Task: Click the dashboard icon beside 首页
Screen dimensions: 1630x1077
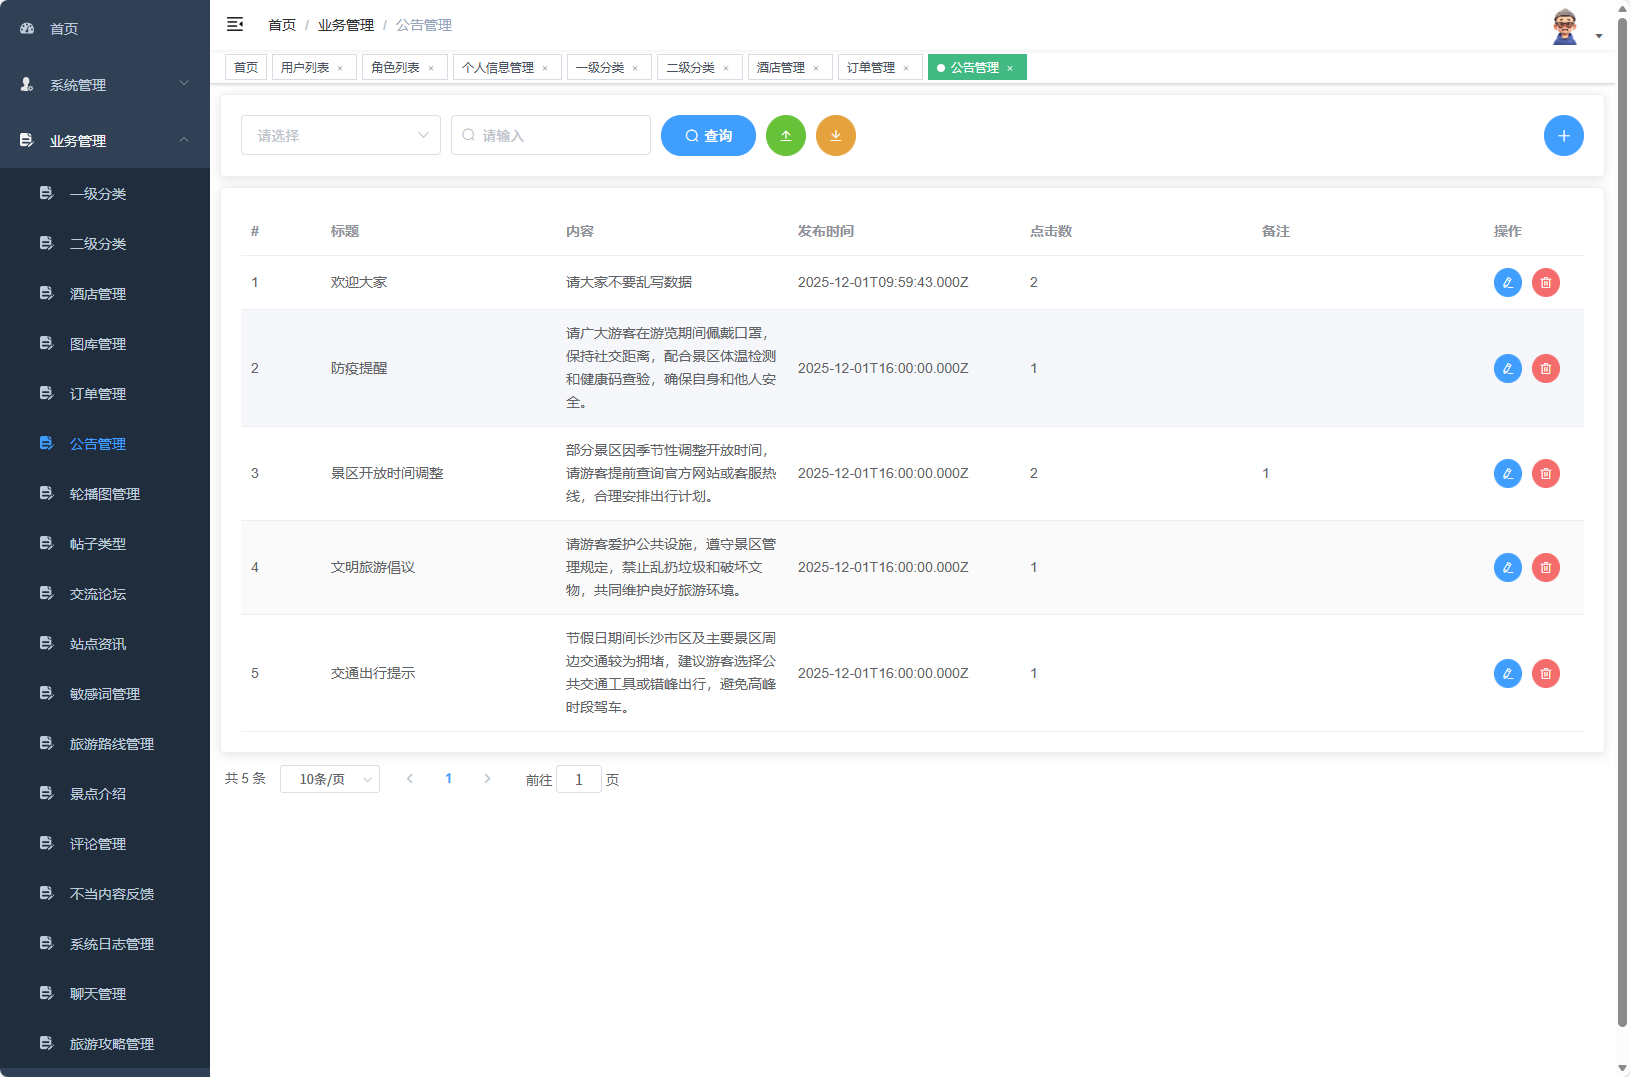Action: 26,28
